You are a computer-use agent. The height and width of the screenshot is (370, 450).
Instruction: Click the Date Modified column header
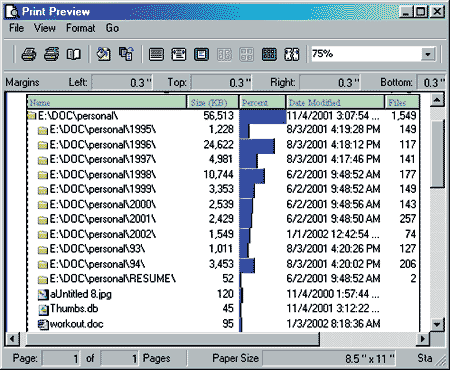[x=335, y=102]
